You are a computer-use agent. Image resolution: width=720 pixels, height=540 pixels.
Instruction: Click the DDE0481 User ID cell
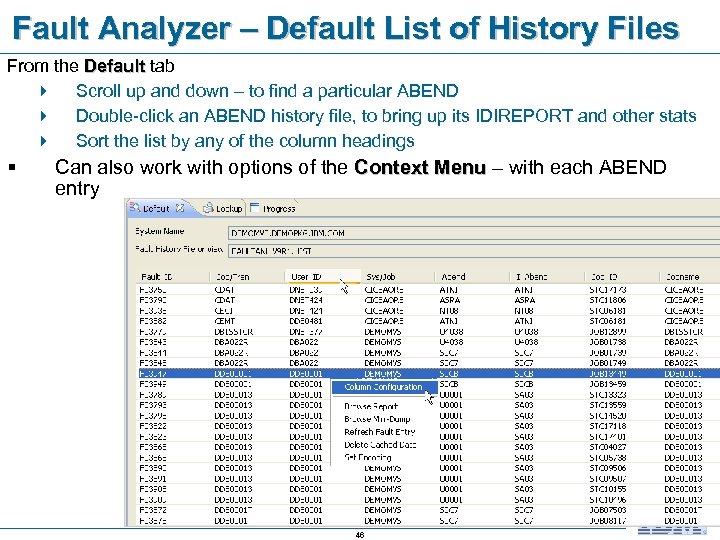click(x=306, y=321)
